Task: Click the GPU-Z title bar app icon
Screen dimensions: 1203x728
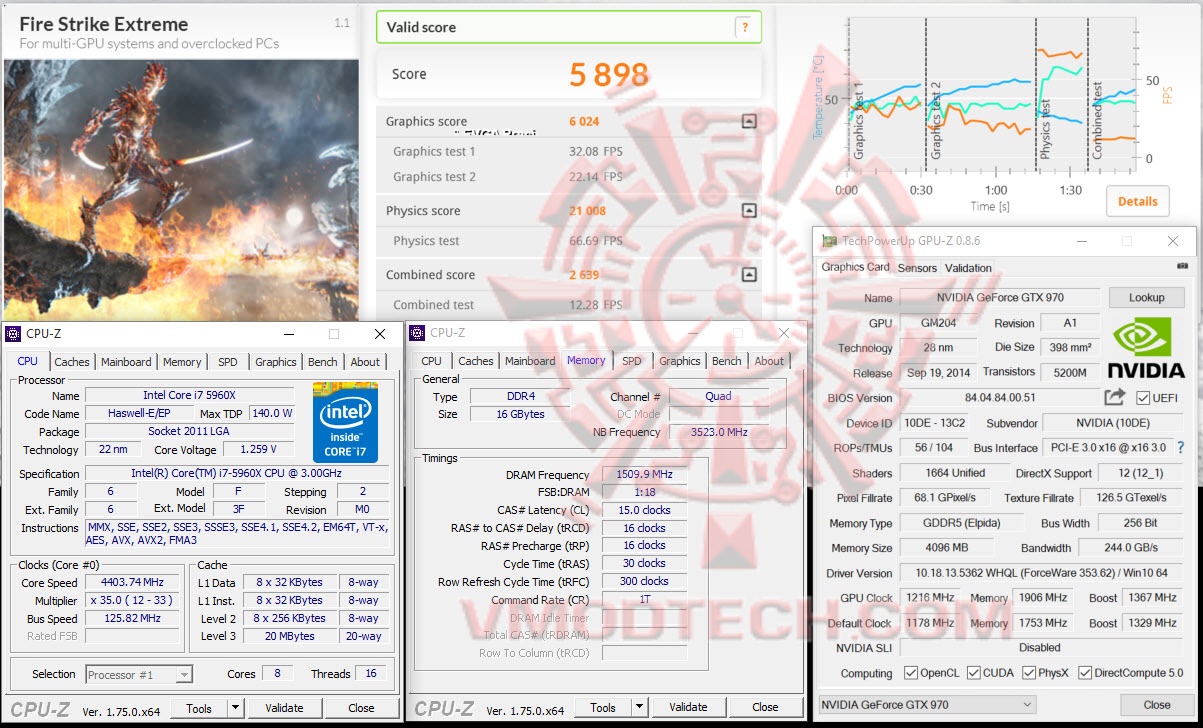Action: coord(829,241)
